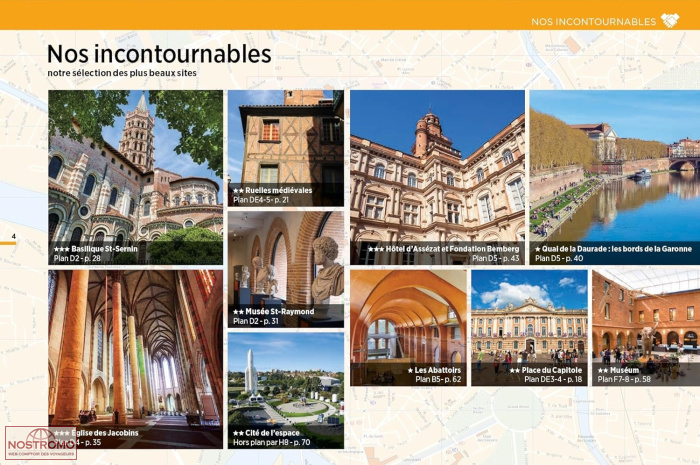Screen dimensions: 700x465
Task: Open the Musée St-Raymond image
Action: click(x=286, y=270)
